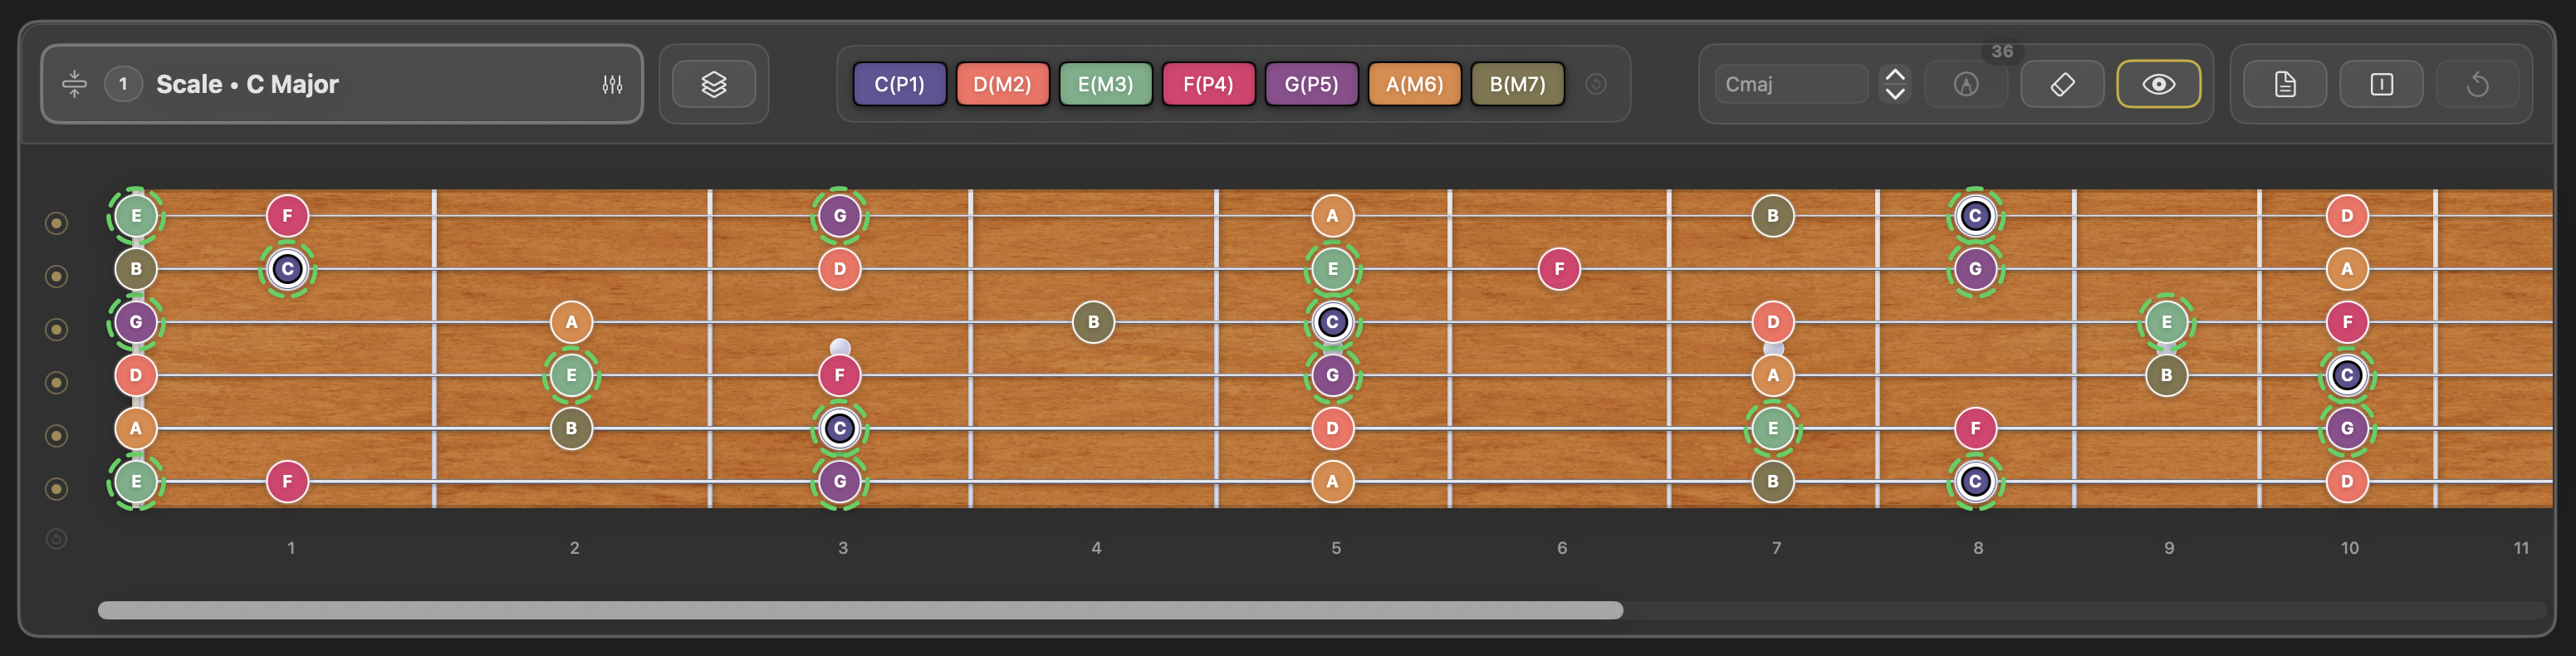Viewport: 2576px width, 656px height.
Task: Click the fret number label 8
Action: coord(1978,548)
